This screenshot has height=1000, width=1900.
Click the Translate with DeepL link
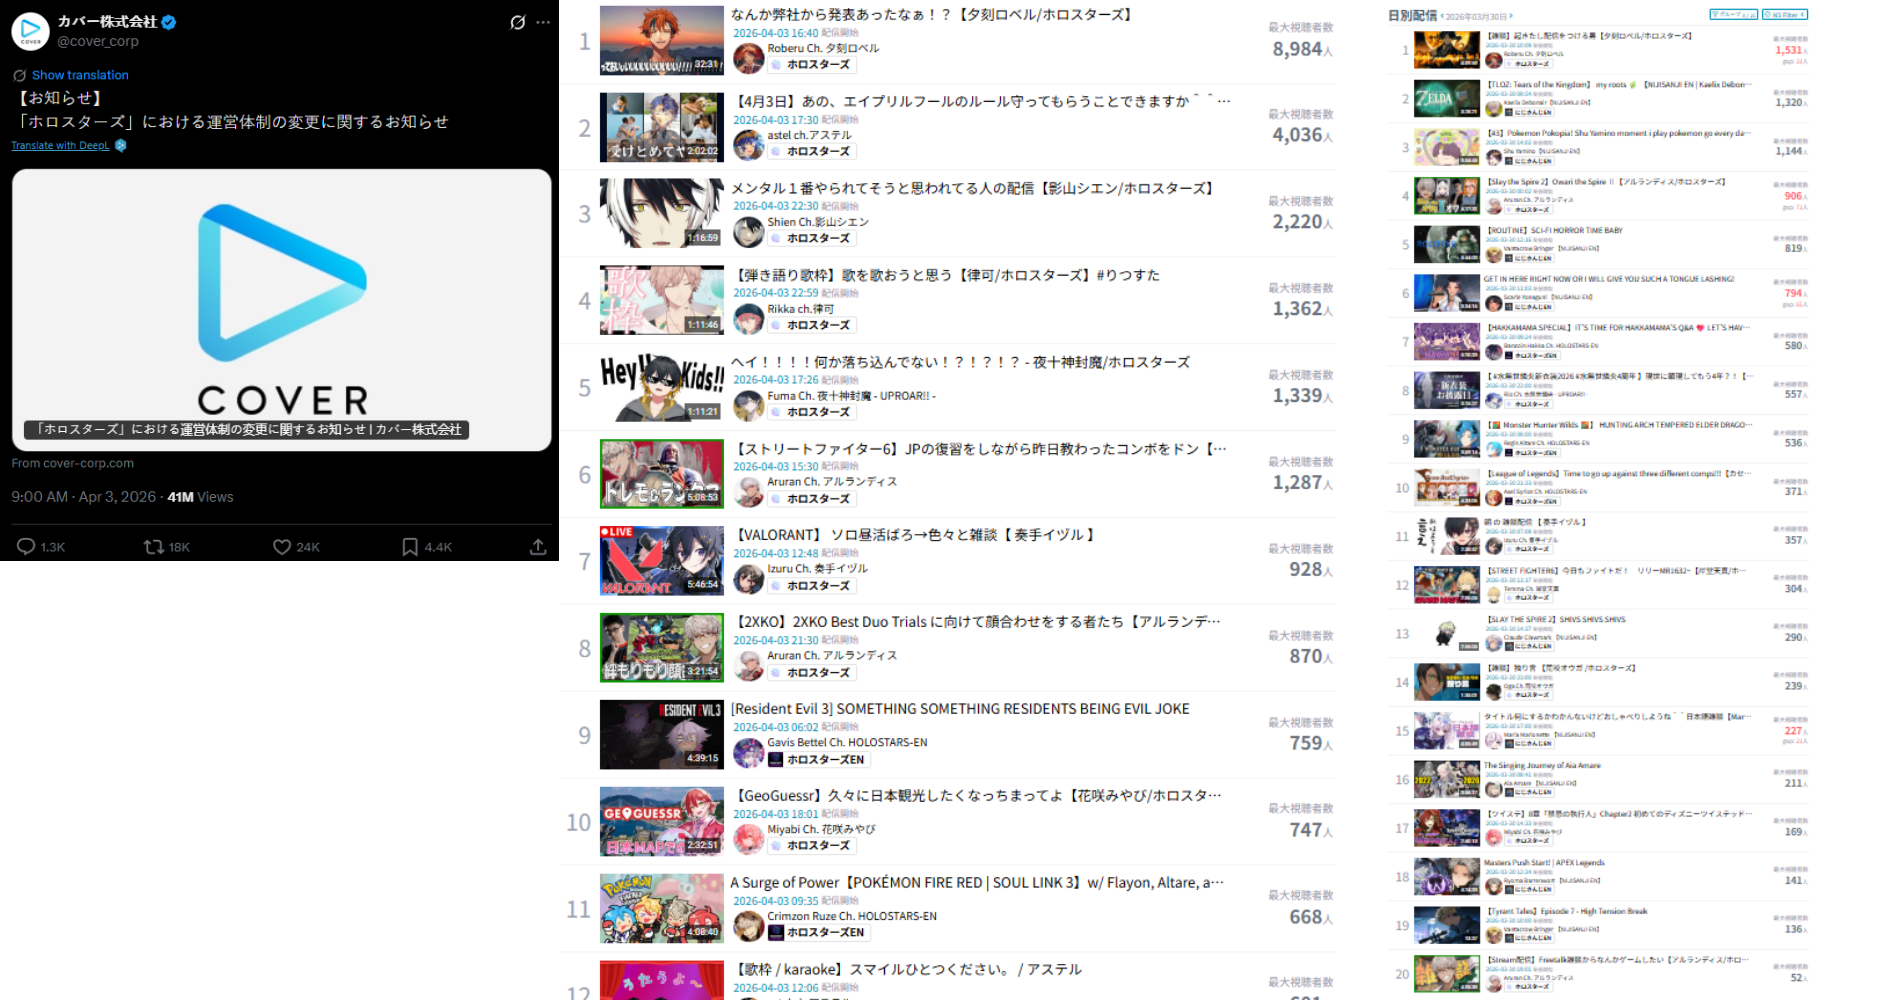[x=60, y=146]
